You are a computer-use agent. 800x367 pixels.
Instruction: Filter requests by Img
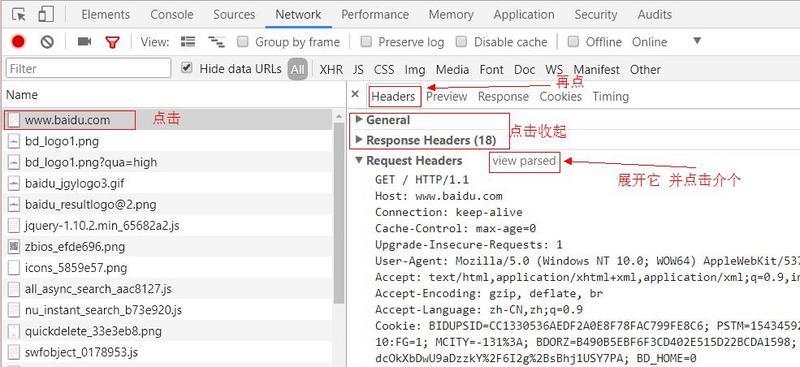click(415, 69)
